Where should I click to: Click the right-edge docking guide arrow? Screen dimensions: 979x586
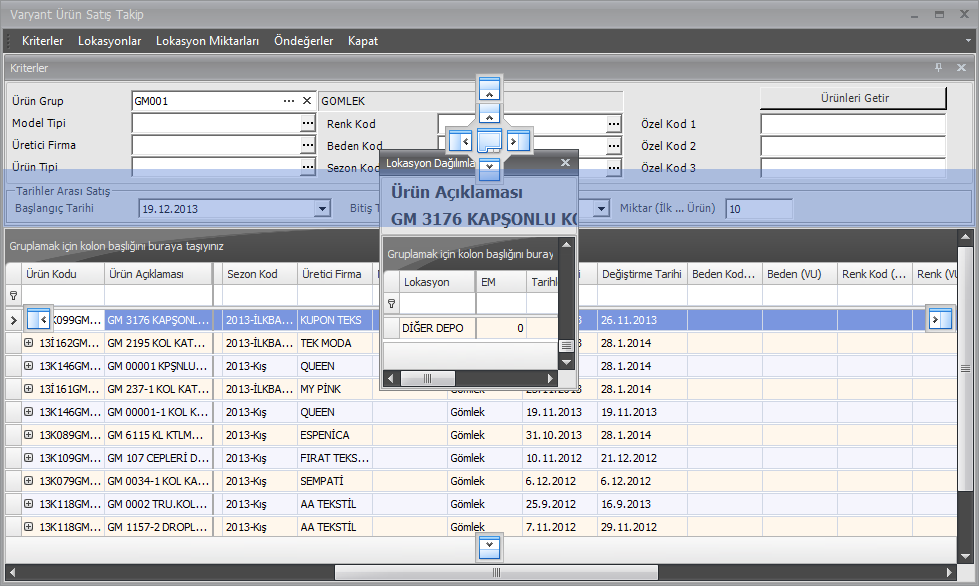(939, 320)
